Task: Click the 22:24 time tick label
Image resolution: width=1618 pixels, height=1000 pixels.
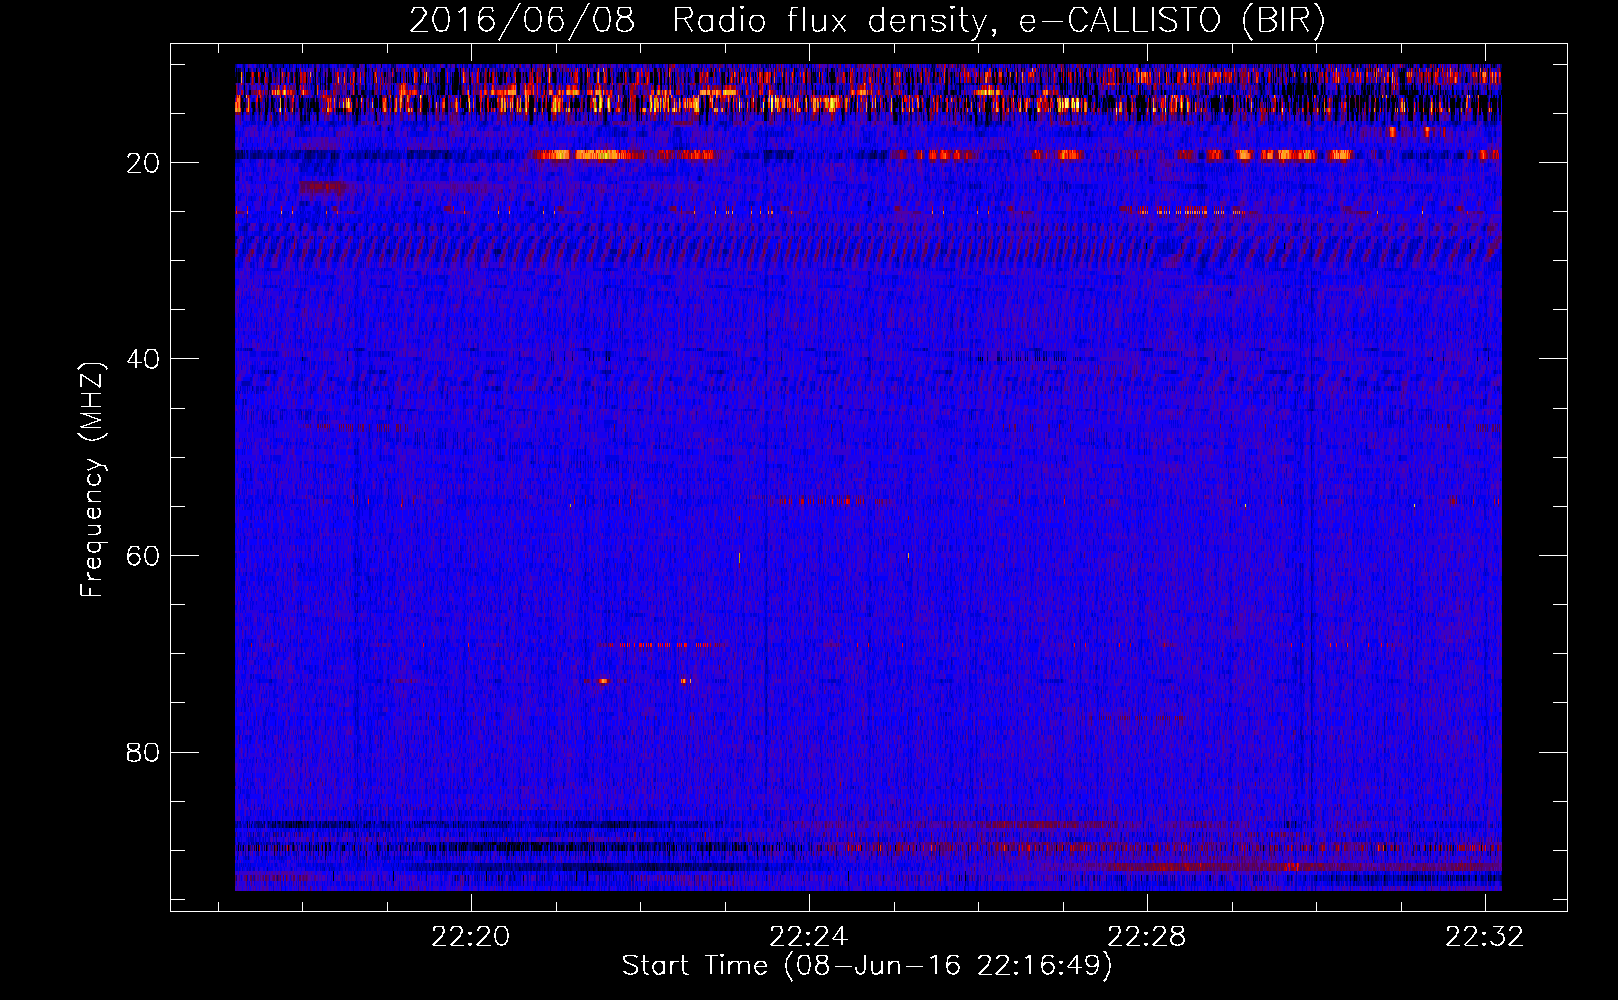Action: click(808, 936)
